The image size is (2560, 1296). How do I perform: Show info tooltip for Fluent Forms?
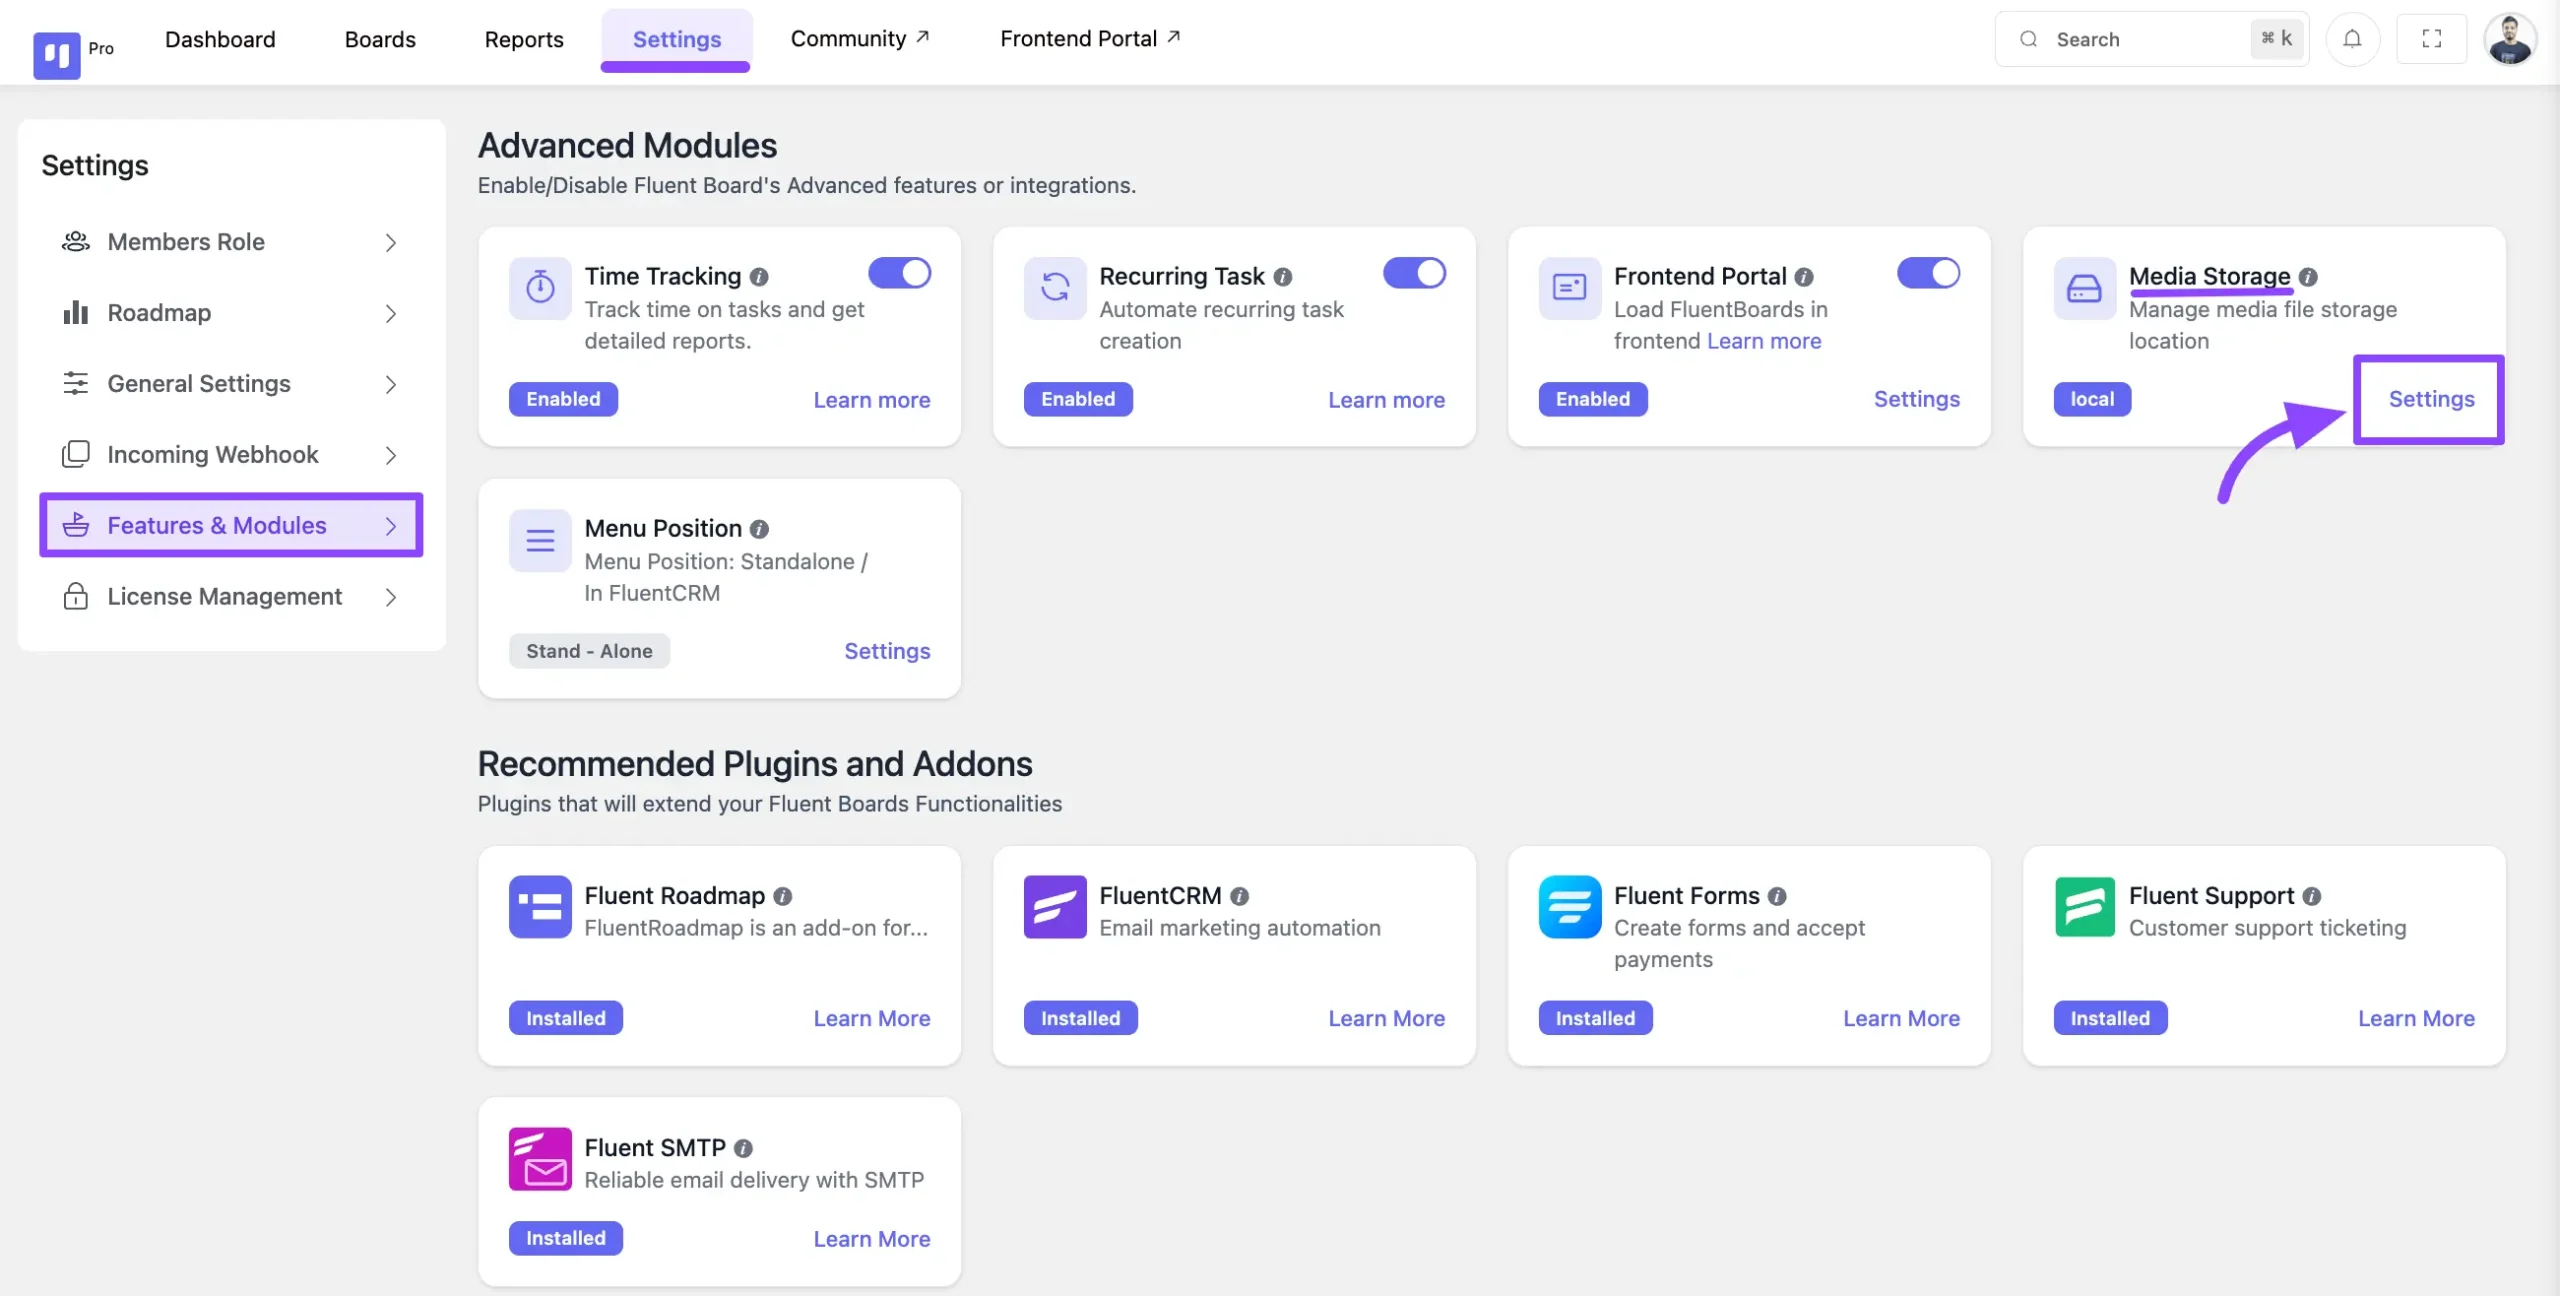coord(1776,896)
